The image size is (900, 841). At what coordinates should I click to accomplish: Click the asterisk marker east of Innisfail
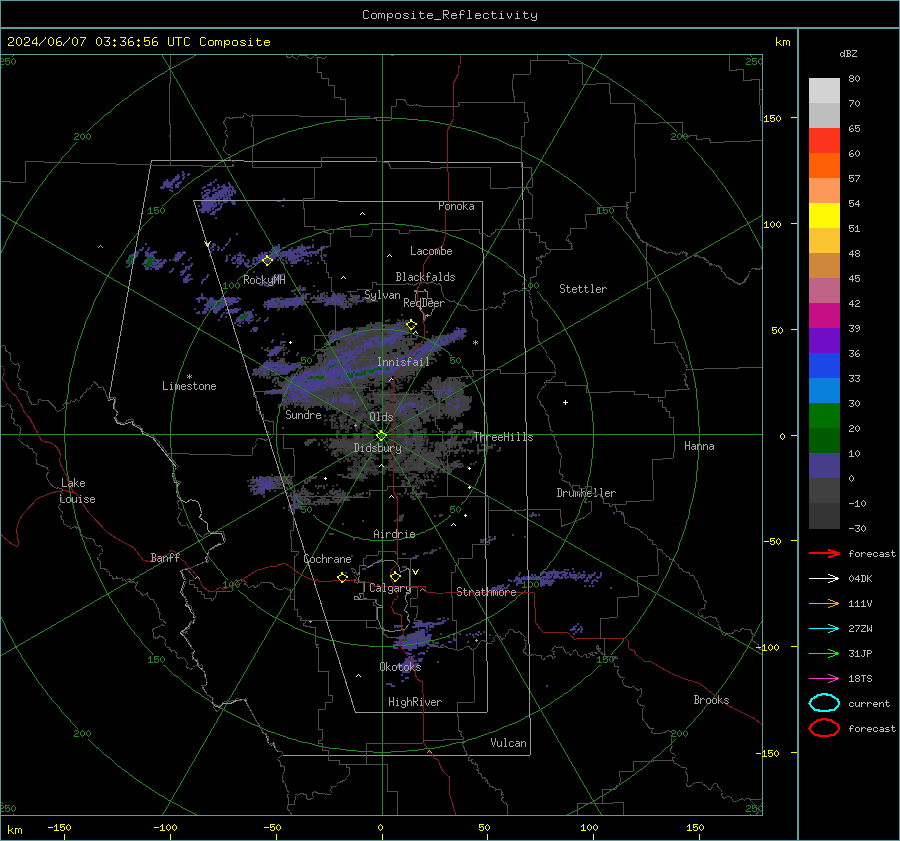coord(475,343)
